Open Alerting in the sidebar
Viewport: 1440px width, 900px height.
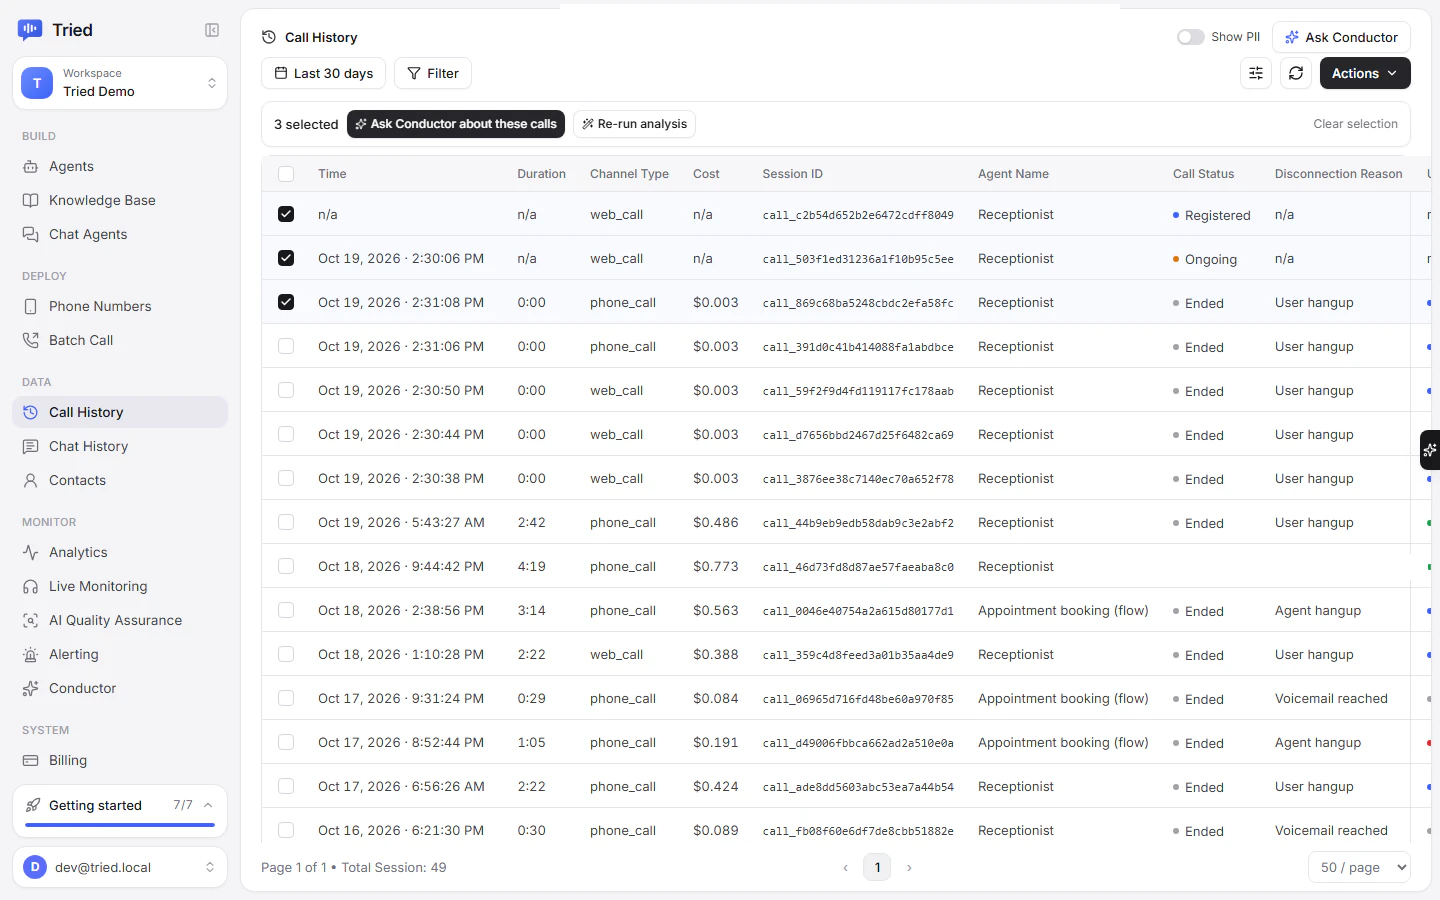pos(120,654)
